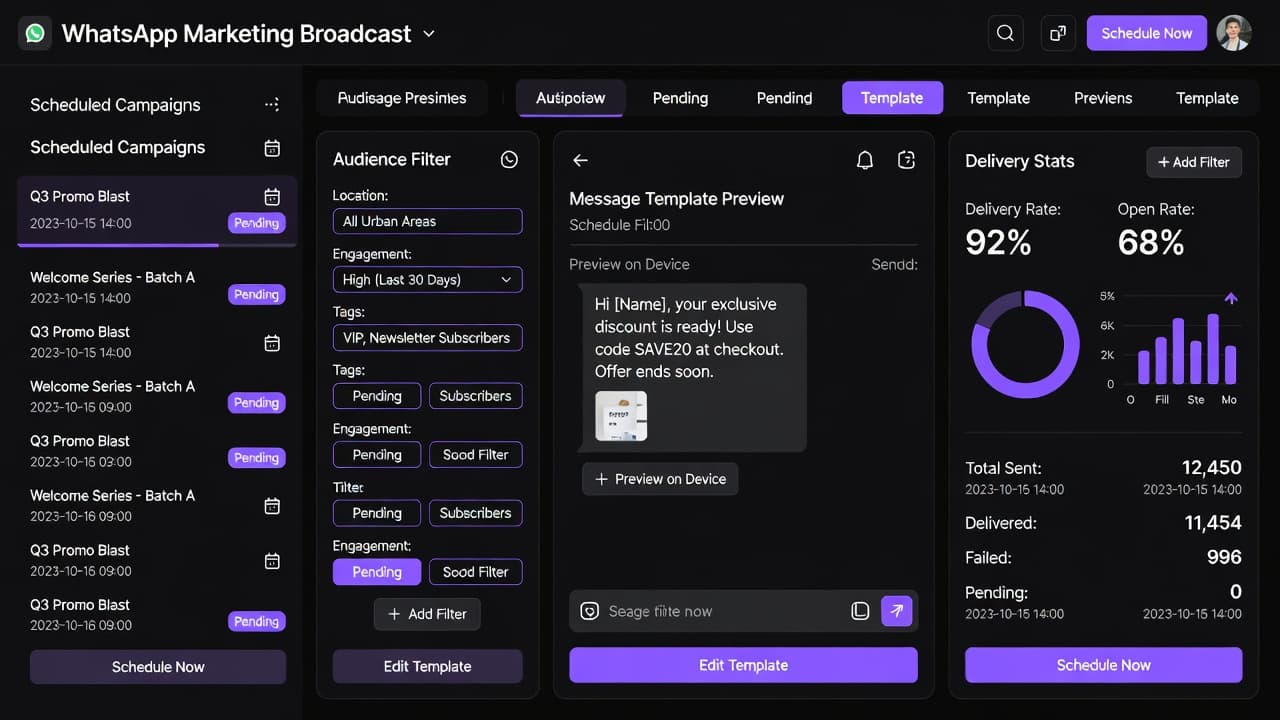
Task: Click the delivery rate donut chart
Action: 1025,345
